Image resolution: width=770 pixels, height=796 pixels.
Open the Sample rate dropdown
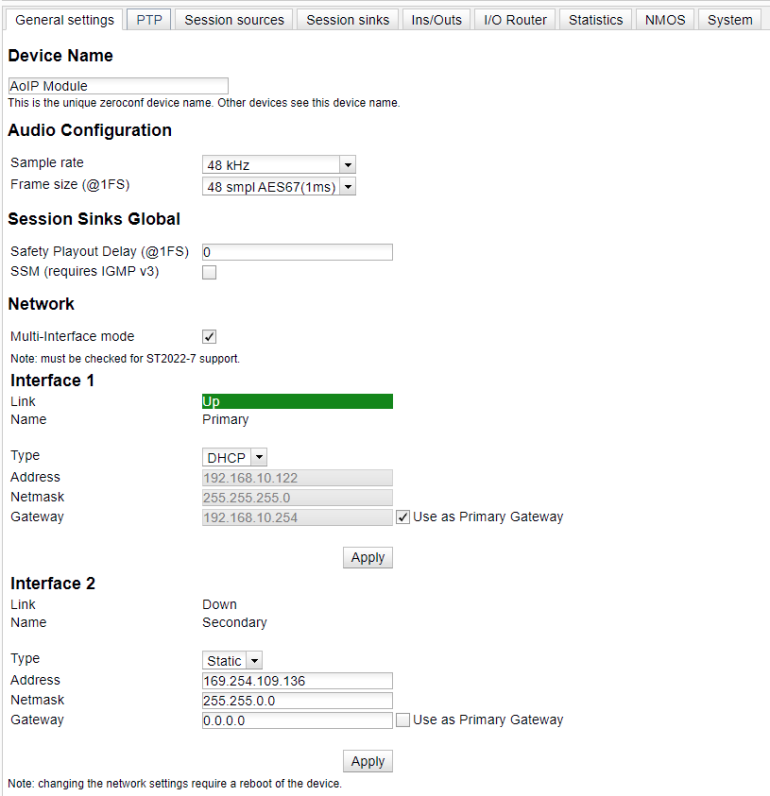[279, 165]
